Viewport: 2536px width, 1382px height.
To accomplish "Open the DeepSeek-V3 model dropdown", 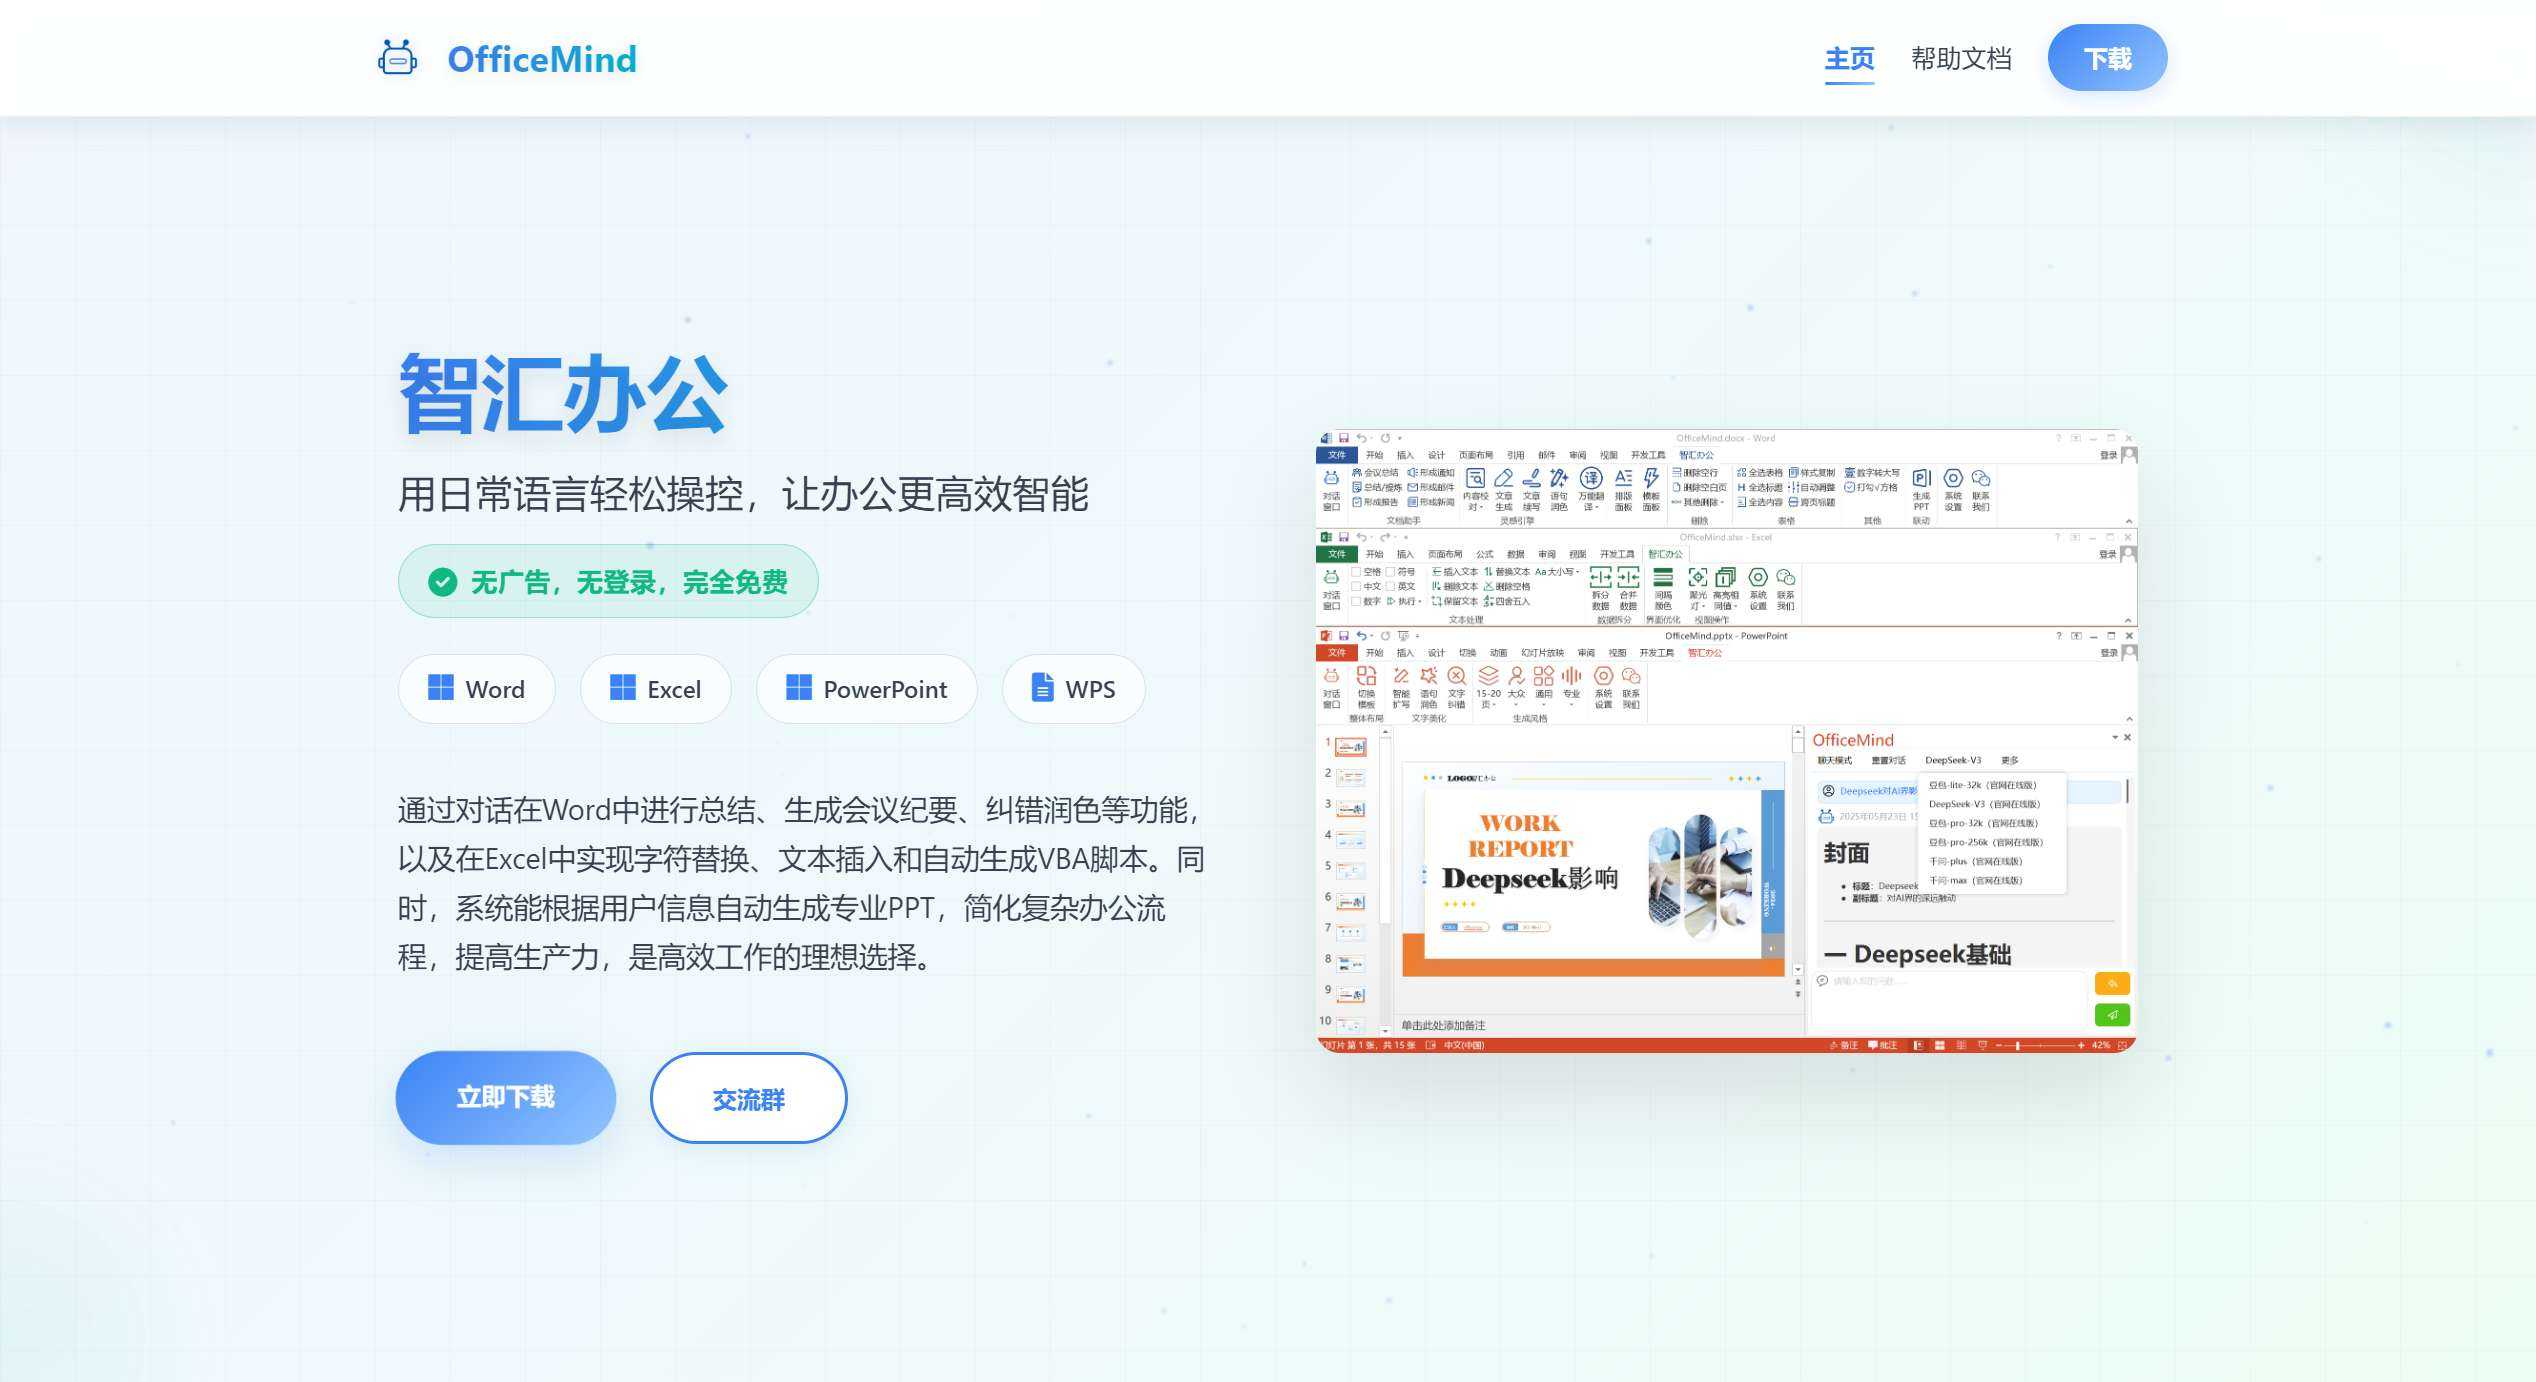I will pos(1952,760).
